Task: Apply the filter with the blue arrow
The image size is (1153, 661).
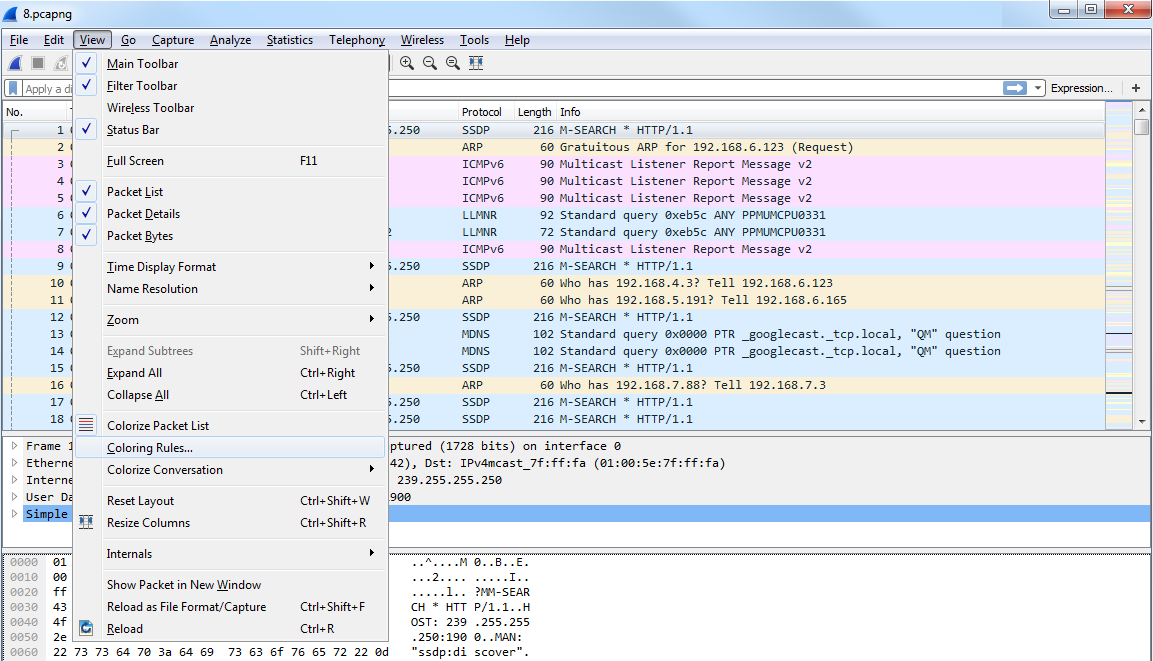Action: click(1015, 88)
